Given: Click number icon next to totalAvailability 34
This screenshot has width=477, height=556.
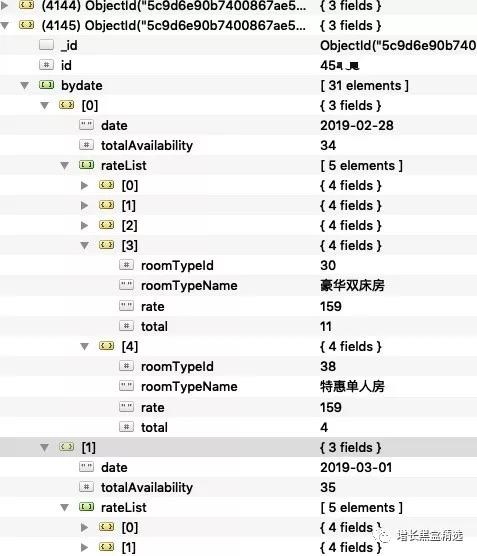Looking at the screenshot, I should click(87, 145).
